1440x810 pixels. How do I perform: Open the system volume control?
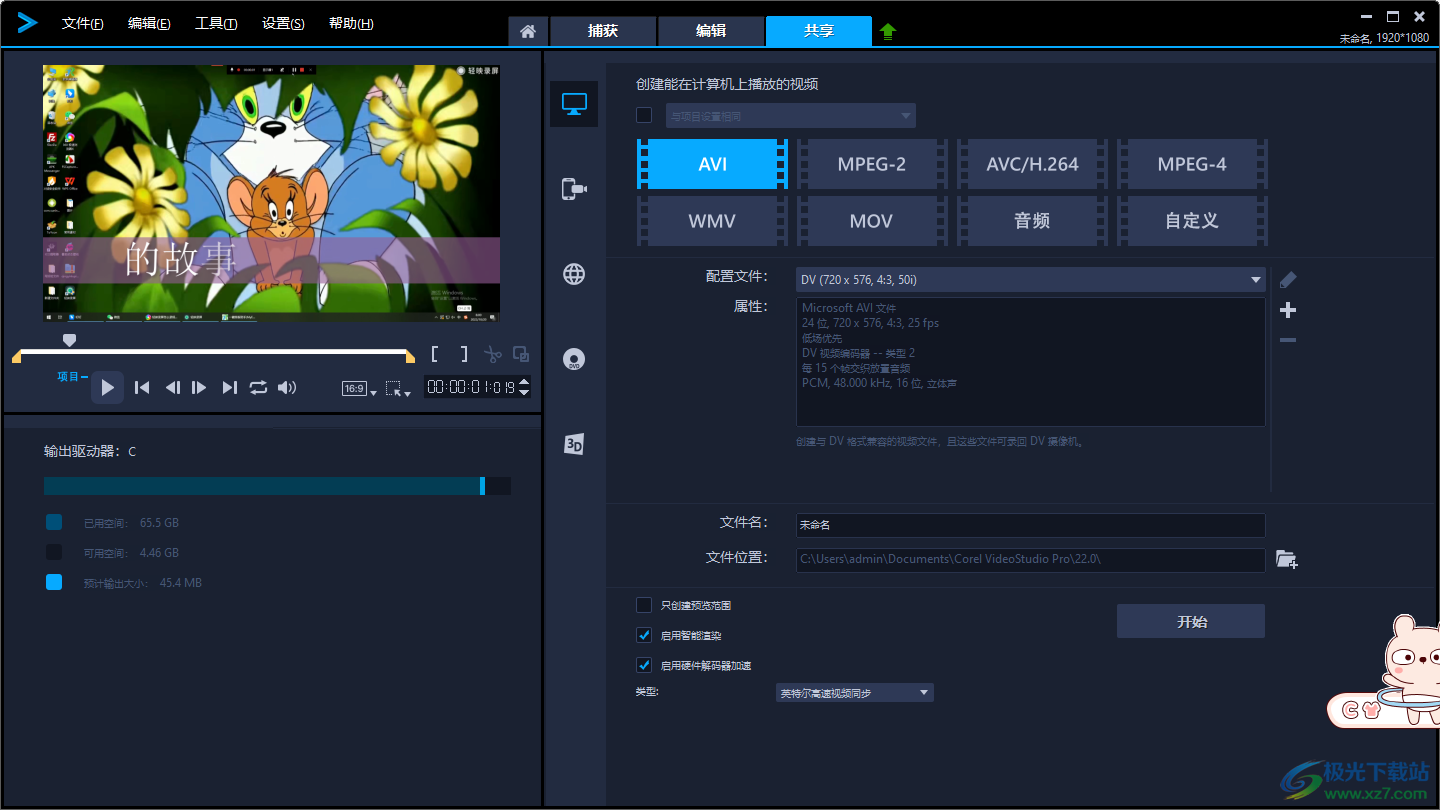point(287,387)
